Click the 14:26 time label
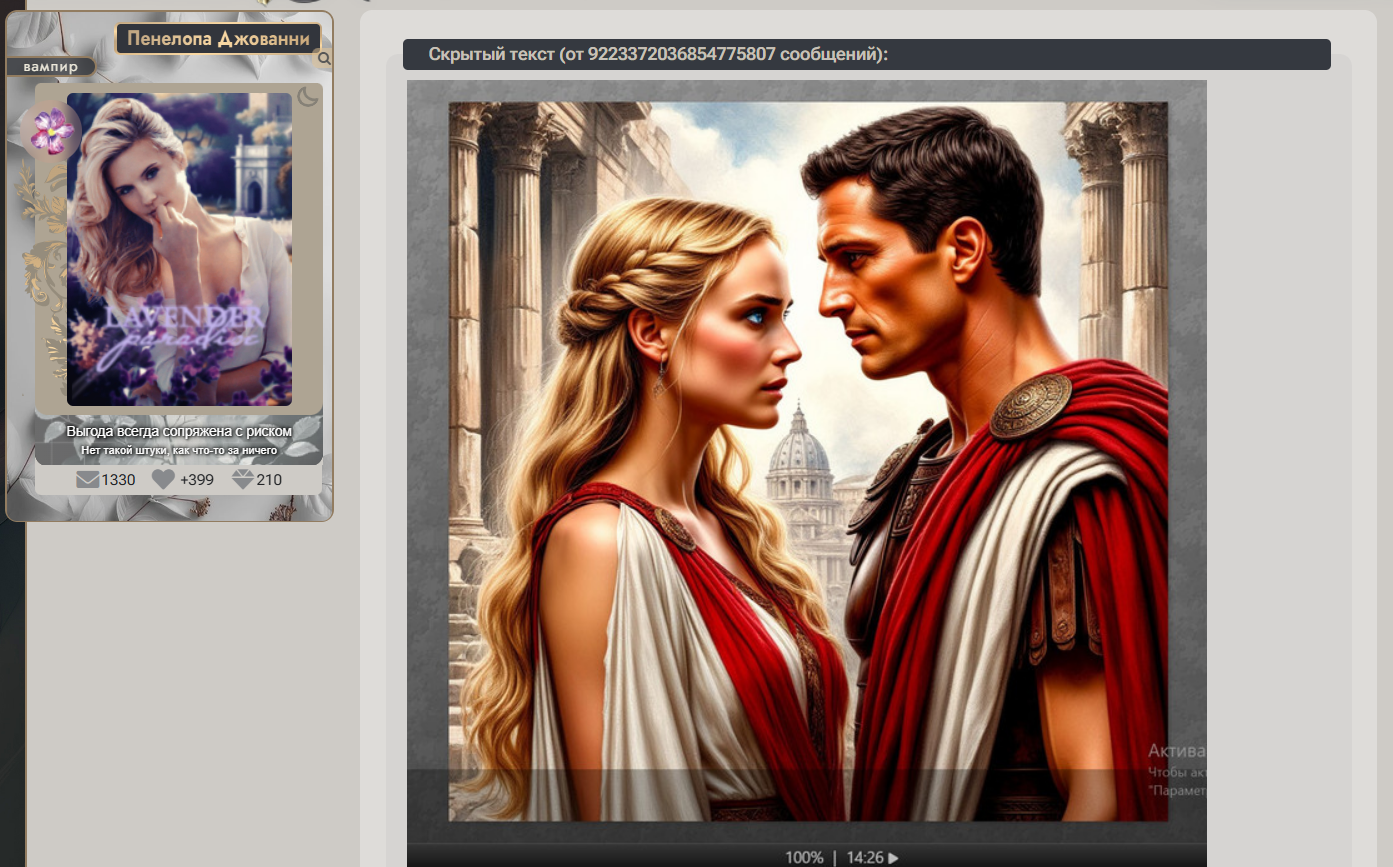Screen dimensions: 1393x867 865,857
